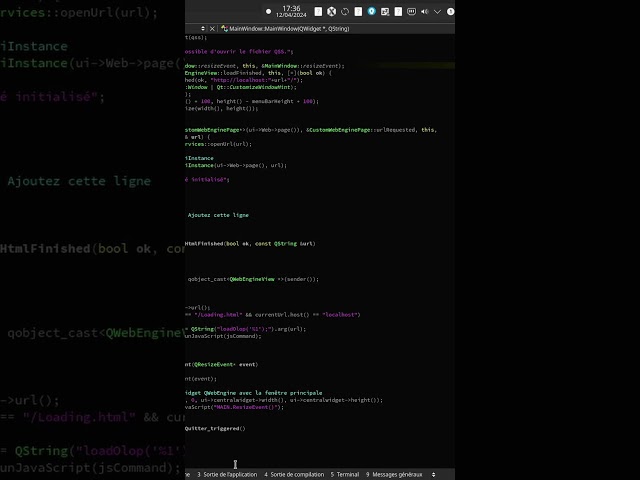Click the blue location pin tray icon
This screenshot has width=640, height=480.
(x=372, y=12)
